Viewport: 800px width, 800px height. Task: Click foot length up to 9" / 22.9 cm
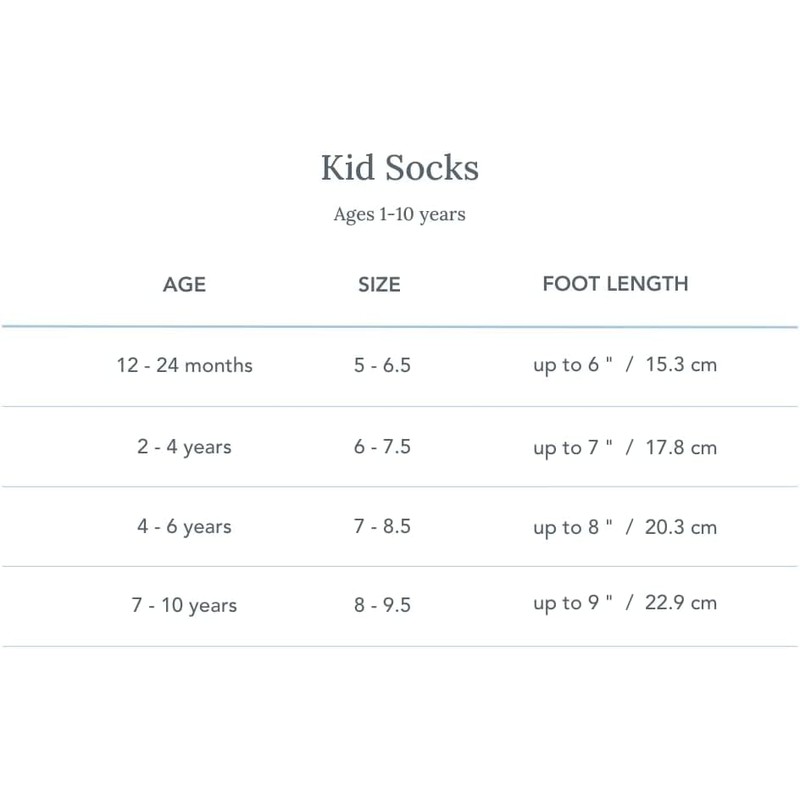click(624, 604)
